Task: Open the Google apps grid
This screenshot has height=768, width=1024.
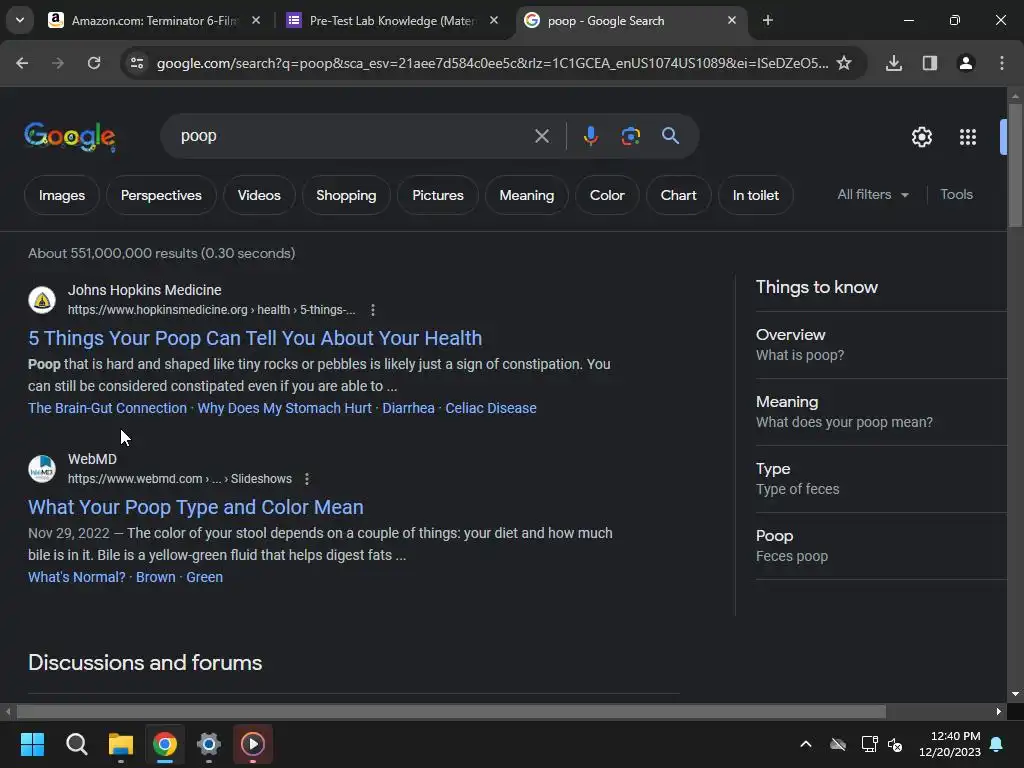Action: [968, 137]
